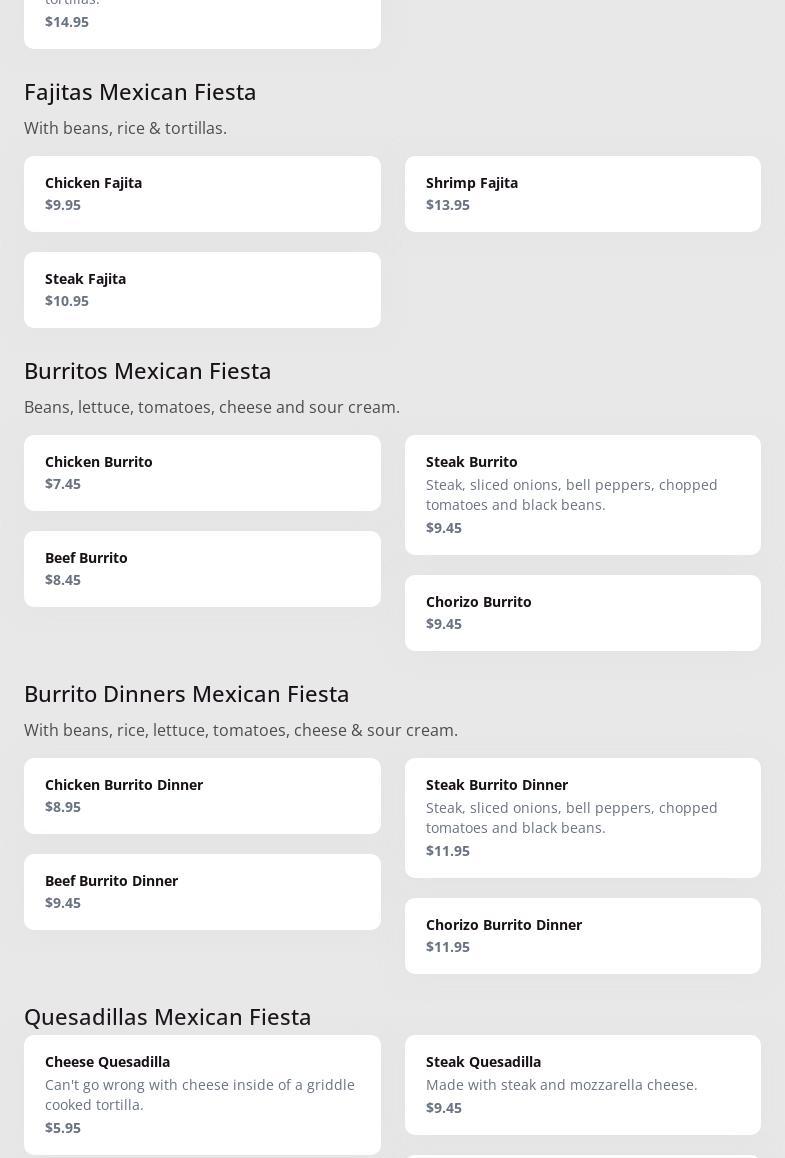Click the $14.95 item card at top
The height and width of the screenshot is (1158, 785).
tap(202, 22)
